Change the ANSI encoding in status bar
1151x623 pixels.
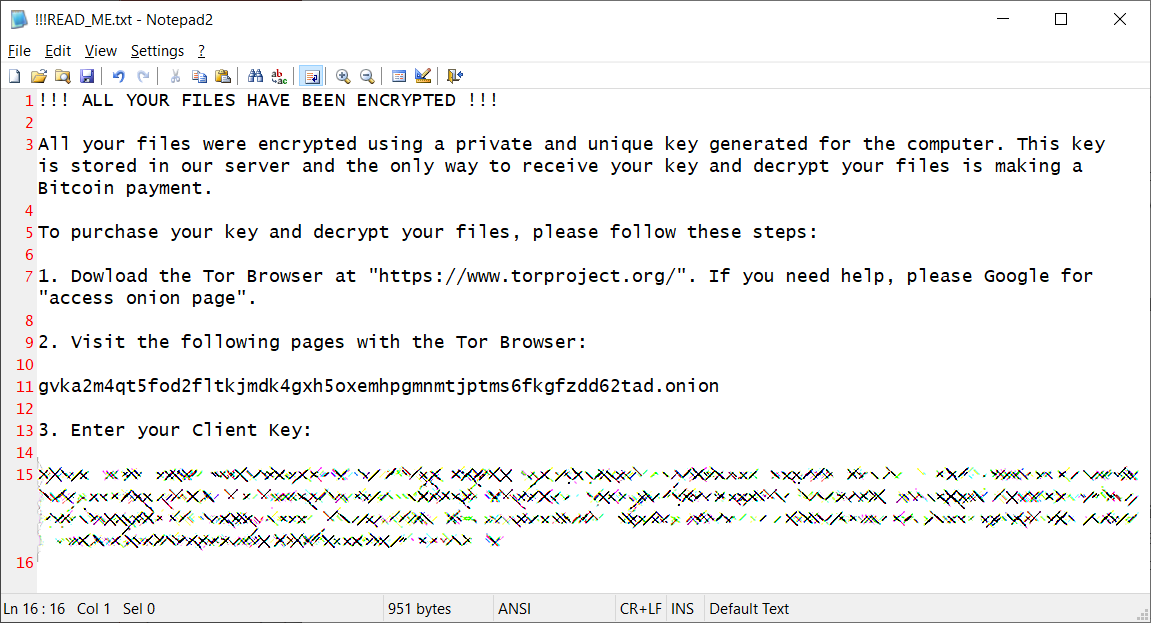pos(514,608)
